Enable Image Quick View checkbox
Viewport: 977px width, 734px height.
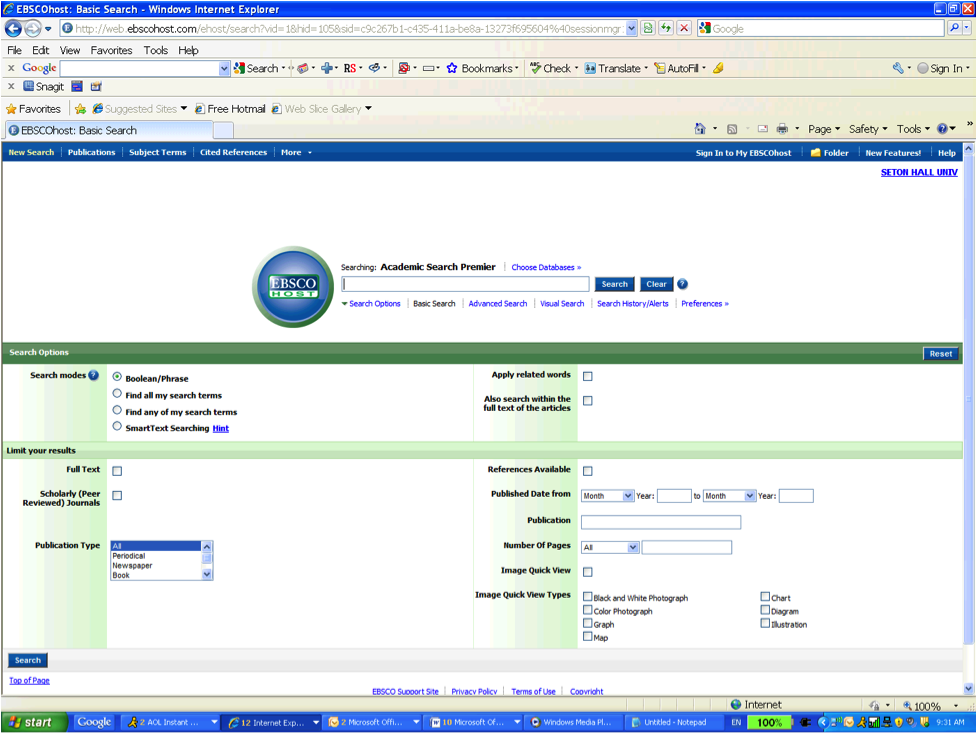pyautogui.click(x=588, y=572)
